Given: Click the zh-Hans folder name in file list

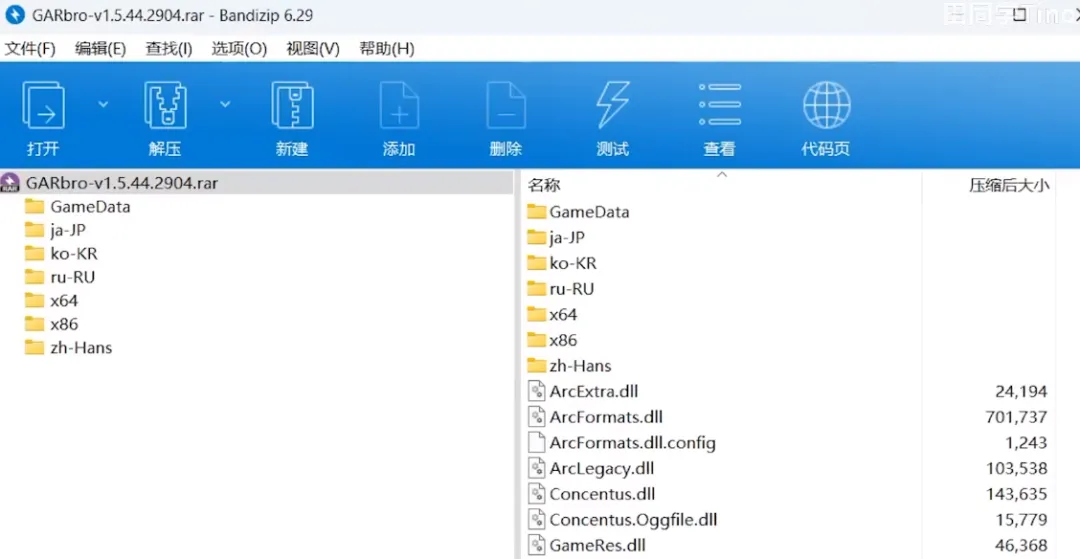Looking at the screenshot, I should coord(580,366).
